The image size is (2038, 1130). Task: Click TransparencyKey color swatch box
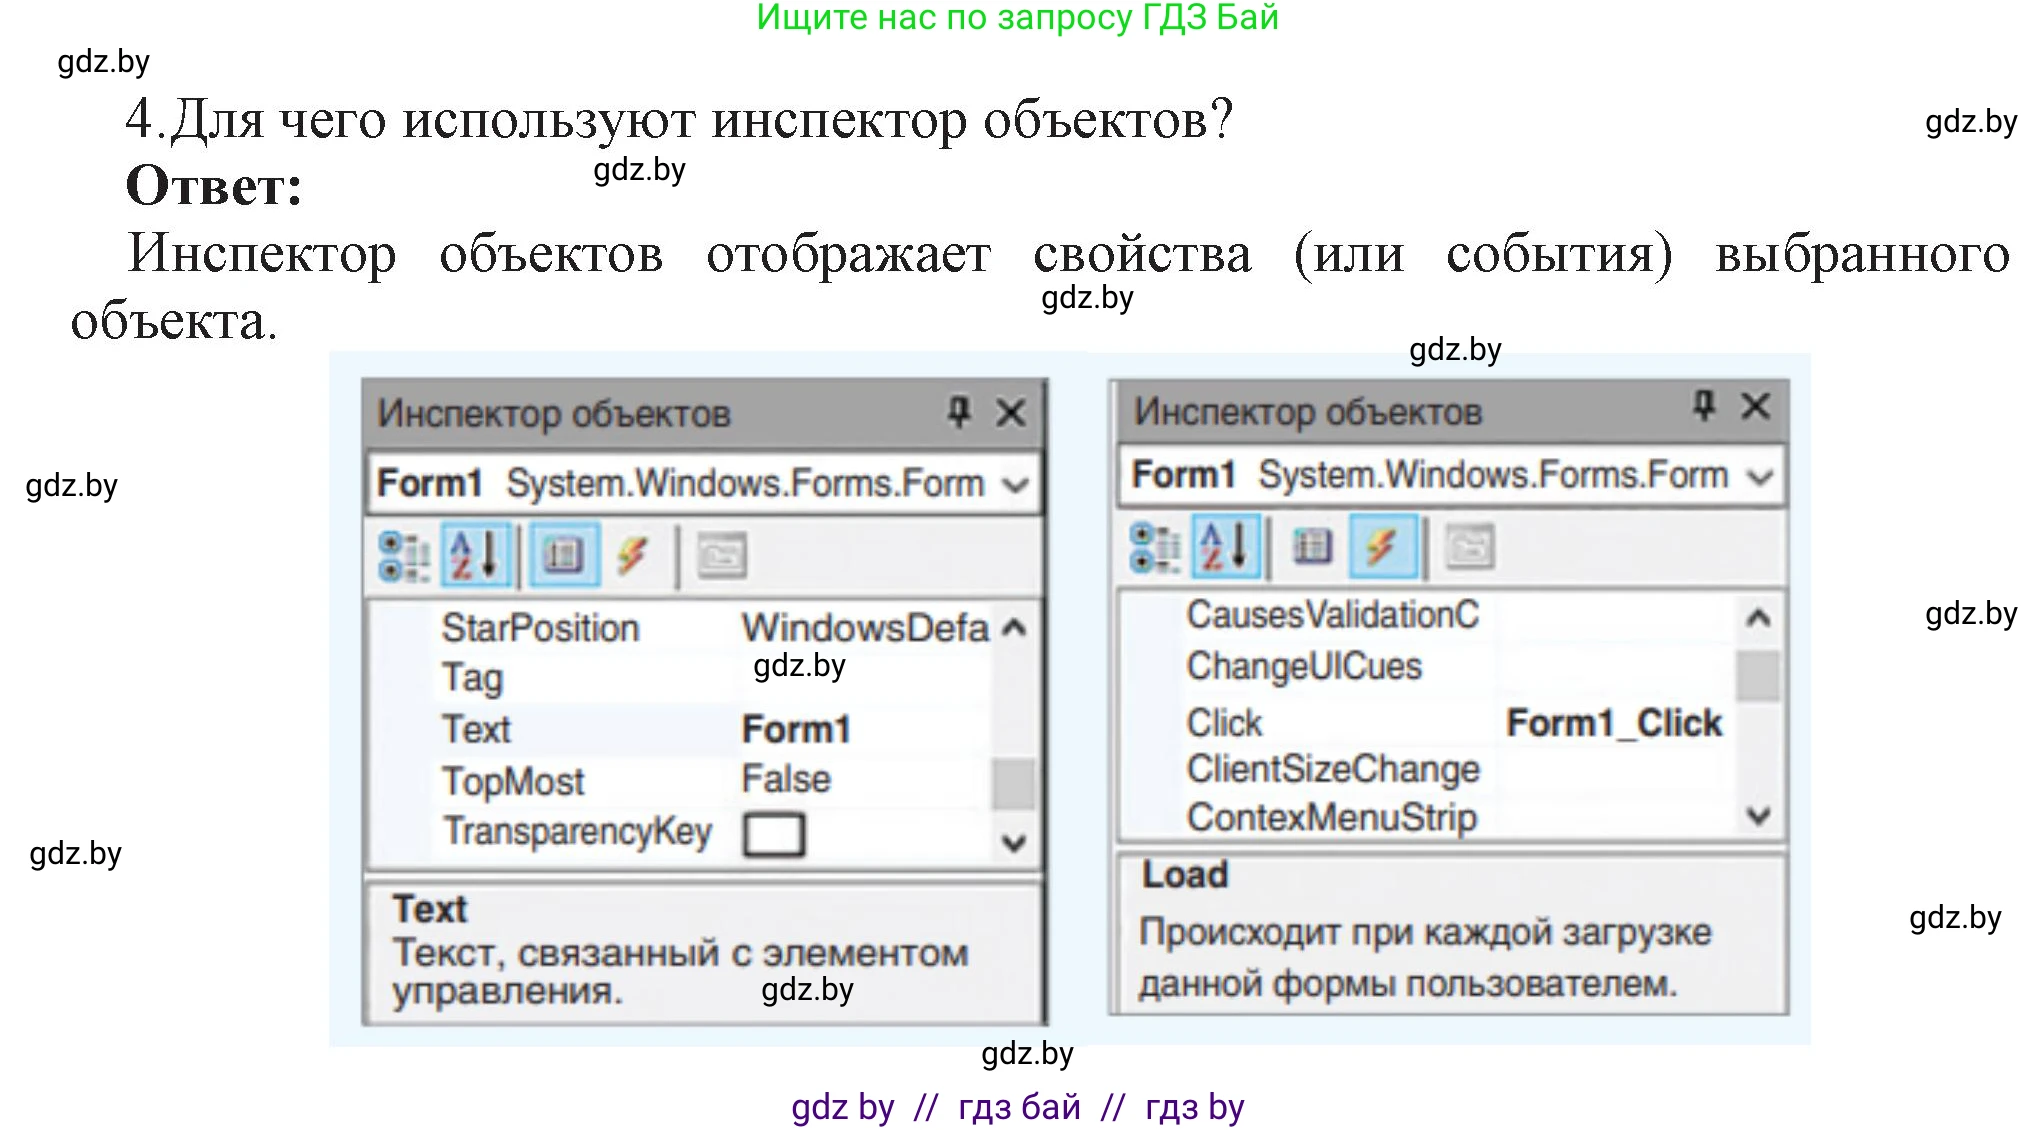coord(774,834)
